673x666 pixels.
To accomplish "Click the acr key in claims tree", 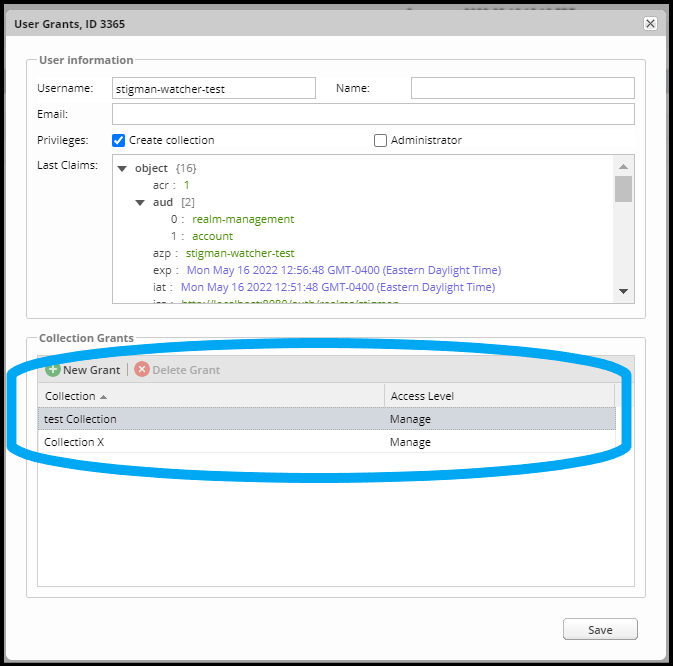I will [161, 185].
